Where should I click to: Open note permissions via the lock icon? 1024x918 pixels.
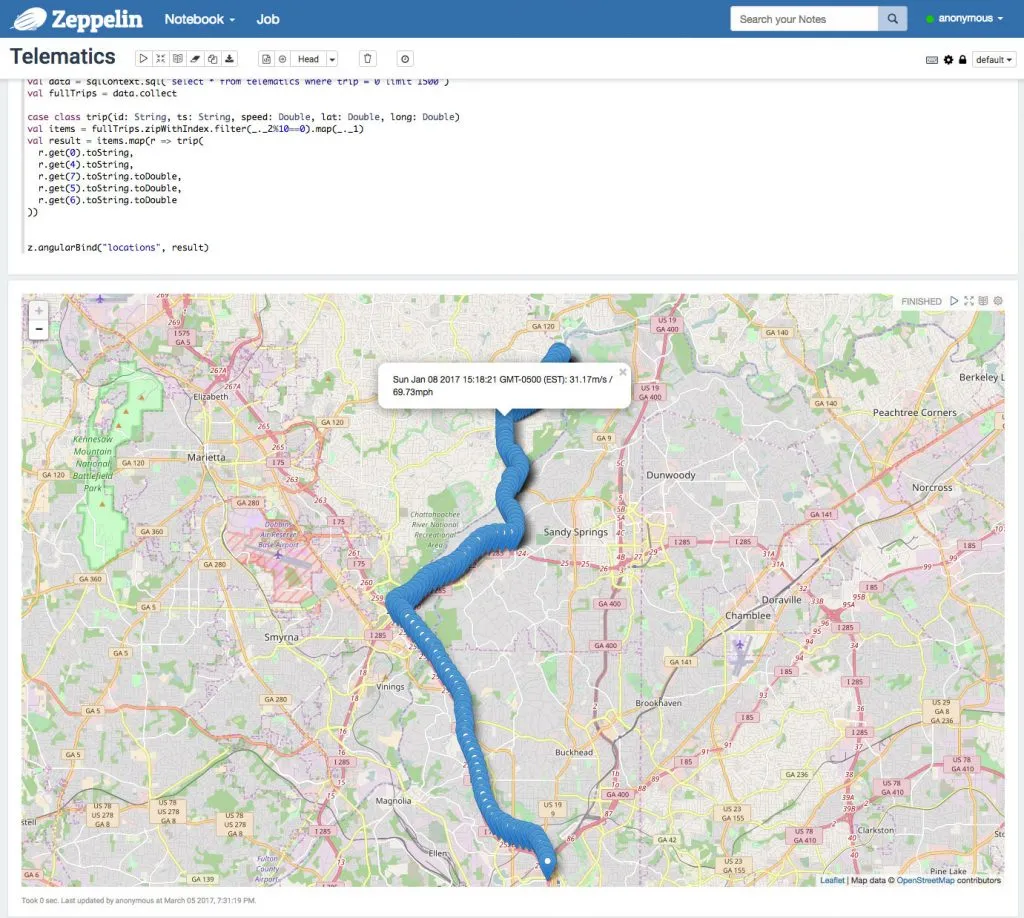coord(962,60)
